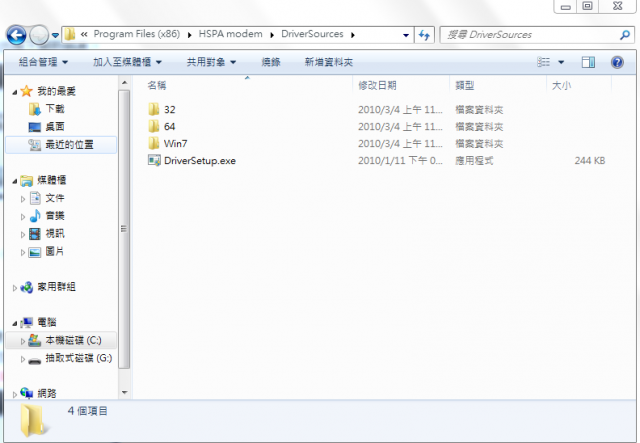640x443 pixels.
Task: Click 新增資料夾 to create a folder
Action: pyautogui.click(x=329, y=62)
